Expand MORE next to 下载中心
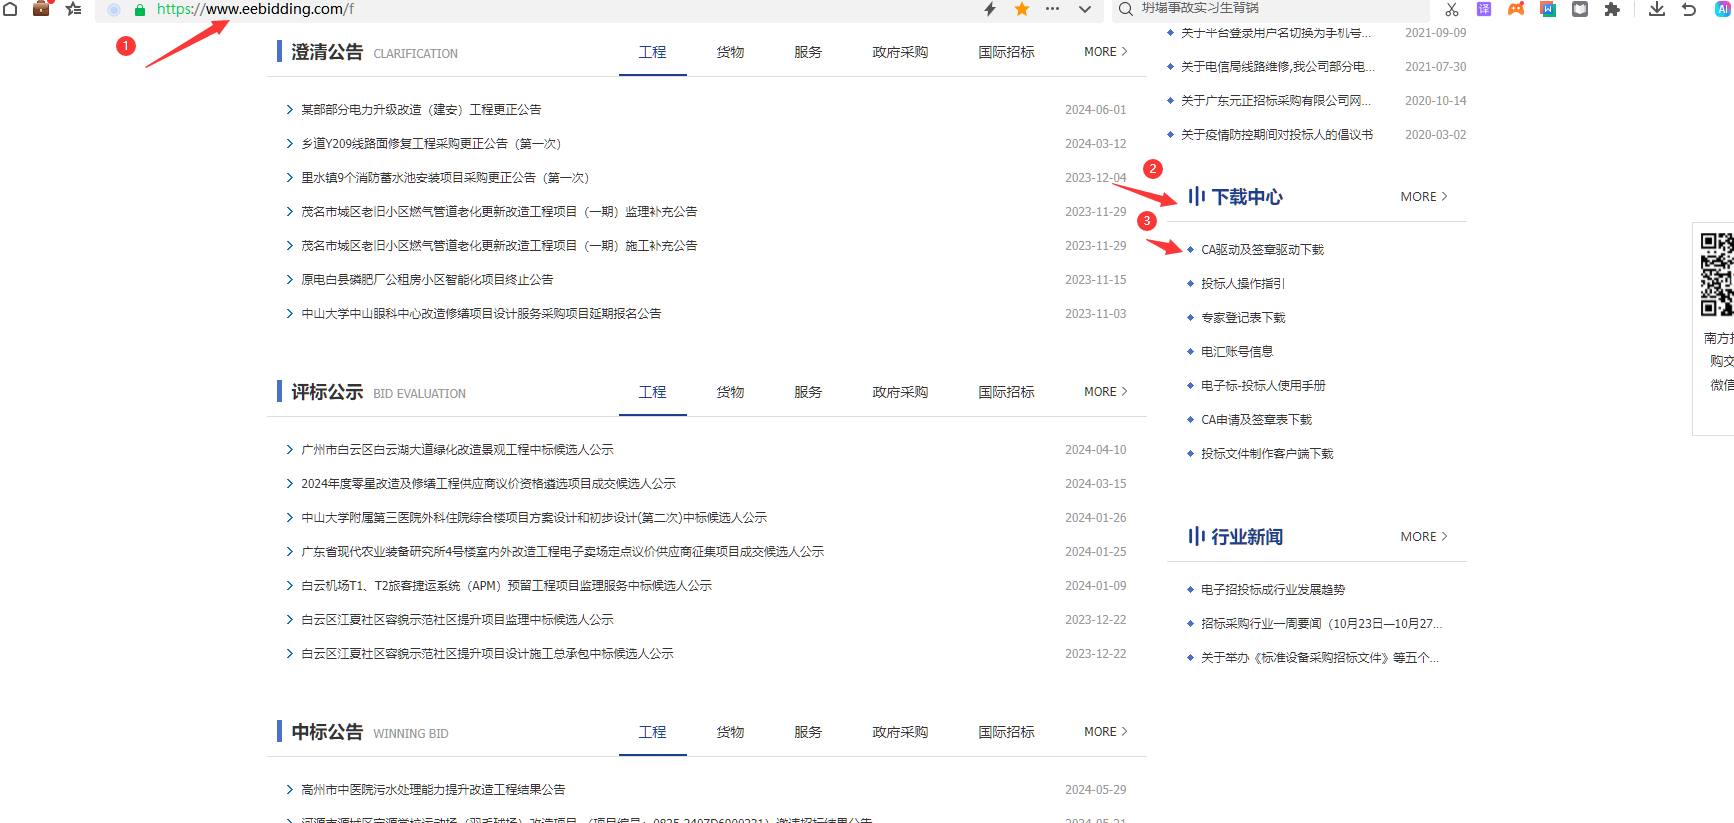This screenshot has height=823, width=1734. (1423, 197)
